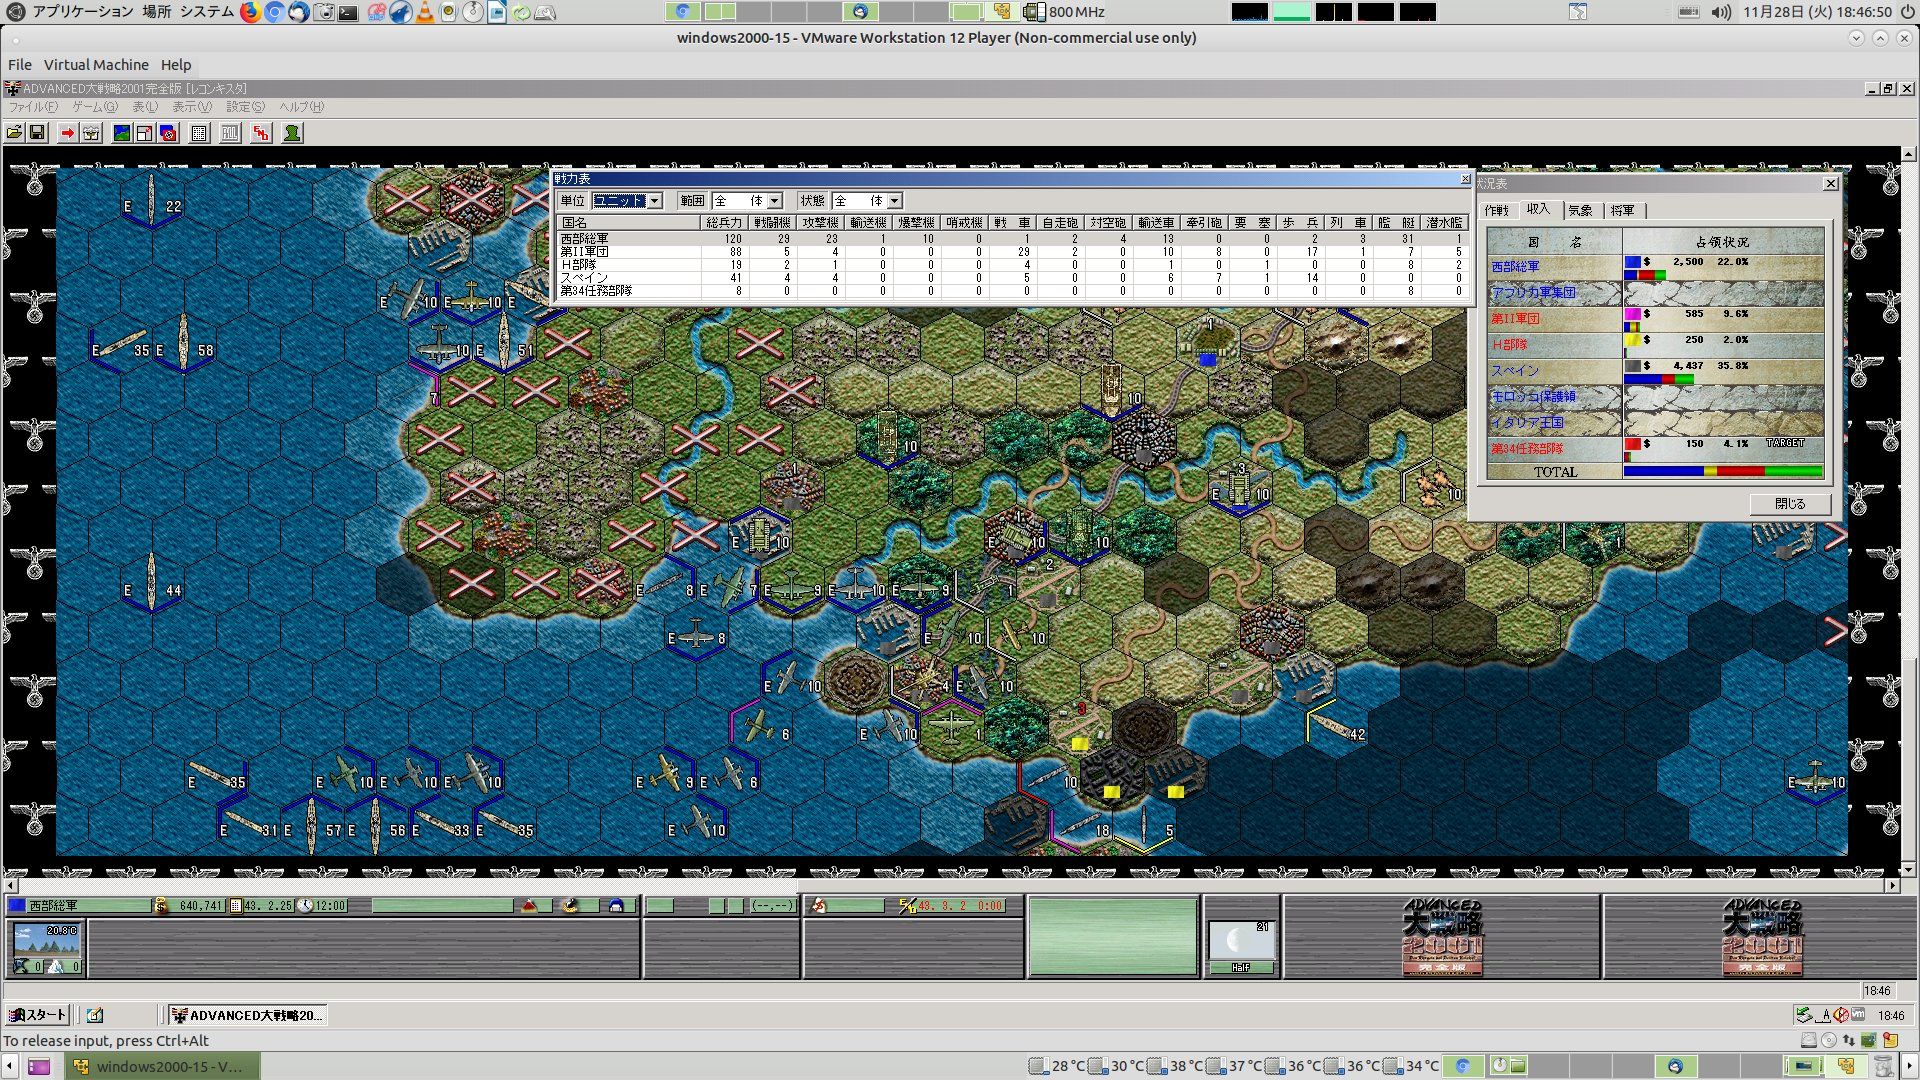1920x1080 pixels.
Task: Select the yellow-bordered ship with strength 42
Action: click(x=1335, y=726)
